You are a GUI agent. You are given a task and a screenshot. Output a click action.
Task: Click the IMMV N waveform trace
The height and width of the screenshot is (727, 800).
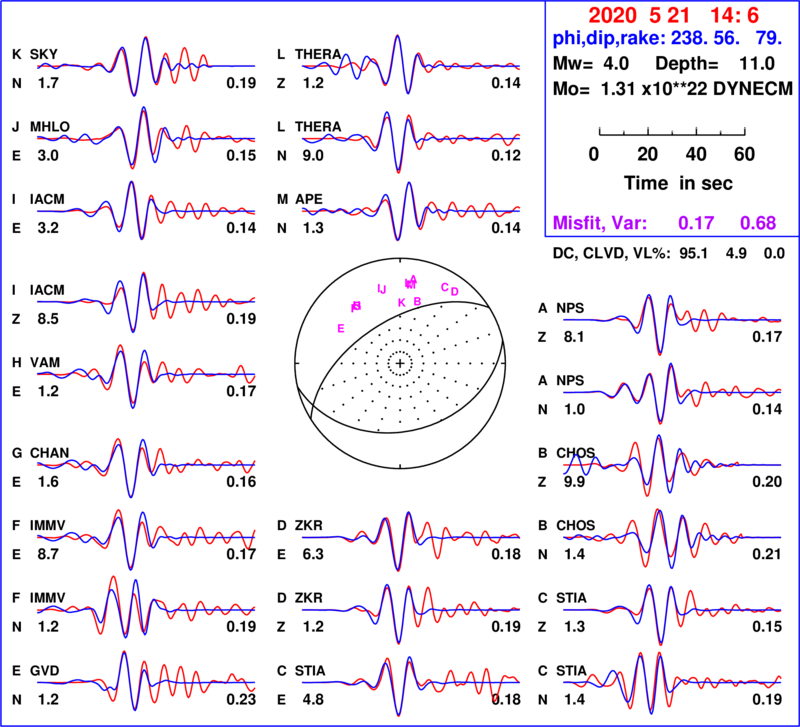click(146, 609)
